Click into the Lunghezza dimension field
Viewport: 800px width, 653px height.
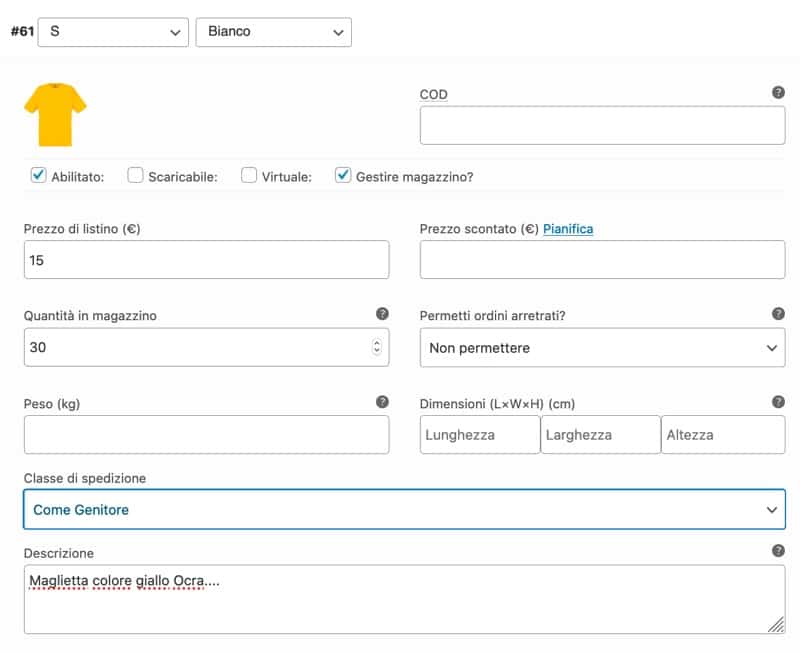[480, 435]
